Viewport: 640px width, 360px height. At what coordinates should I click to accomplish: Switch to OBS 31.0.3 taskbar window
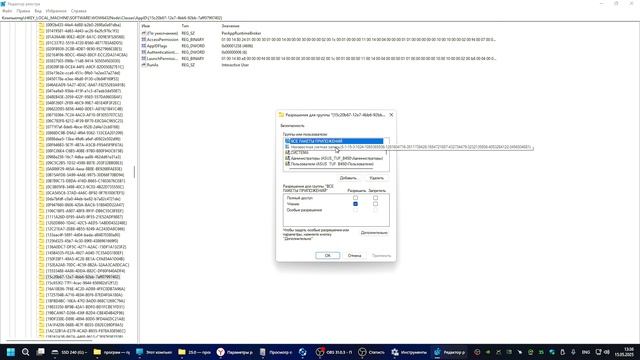[x=335, y=352]
